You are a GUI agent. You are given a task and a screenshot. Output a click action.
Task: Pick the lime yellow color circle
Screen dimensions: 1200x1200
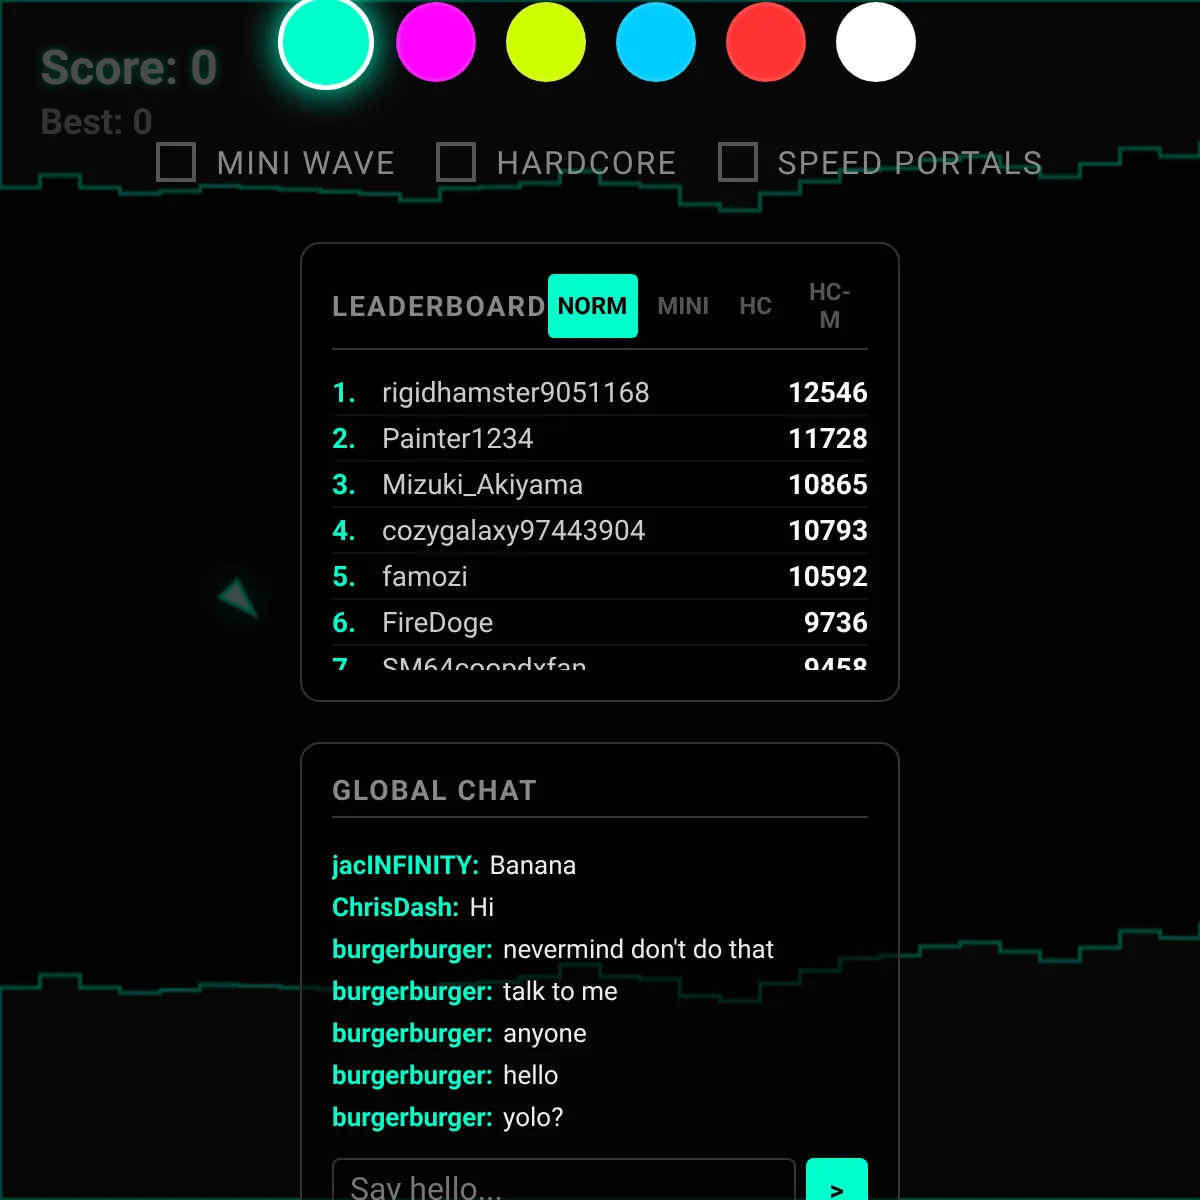click(546, 43)
